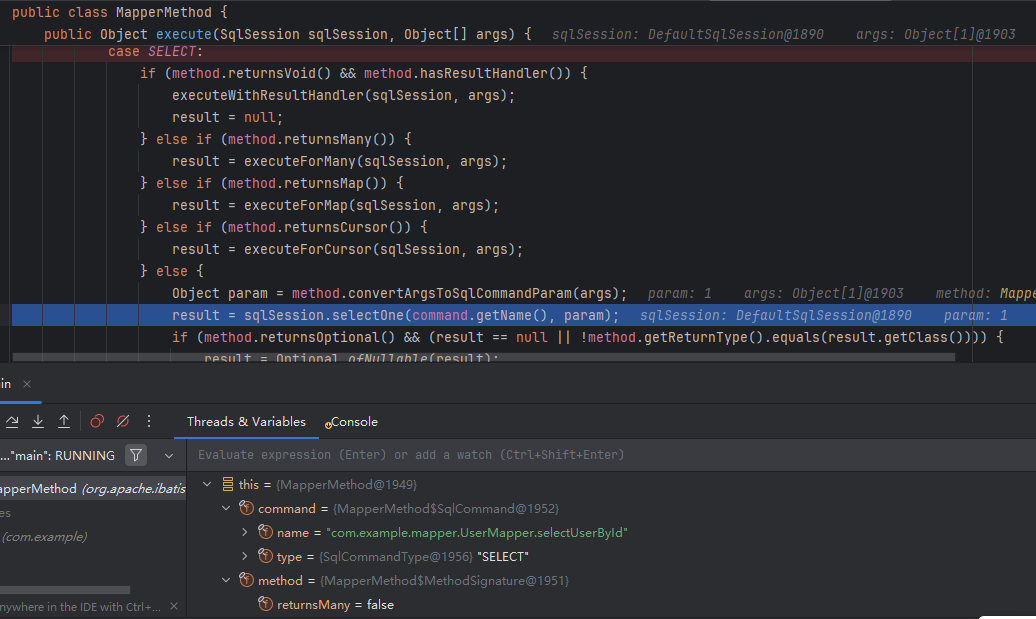Click the execute method name
1036x619 pixels.
click(x=184, y=34)
